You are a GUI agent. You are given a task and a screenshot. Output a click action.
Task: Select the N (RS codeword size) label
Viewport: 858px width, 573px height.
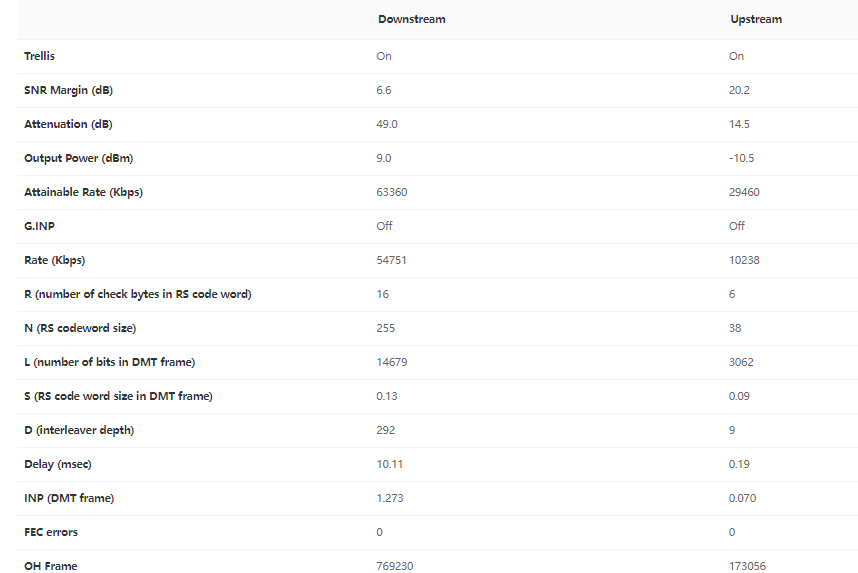[x=80, y=328]
